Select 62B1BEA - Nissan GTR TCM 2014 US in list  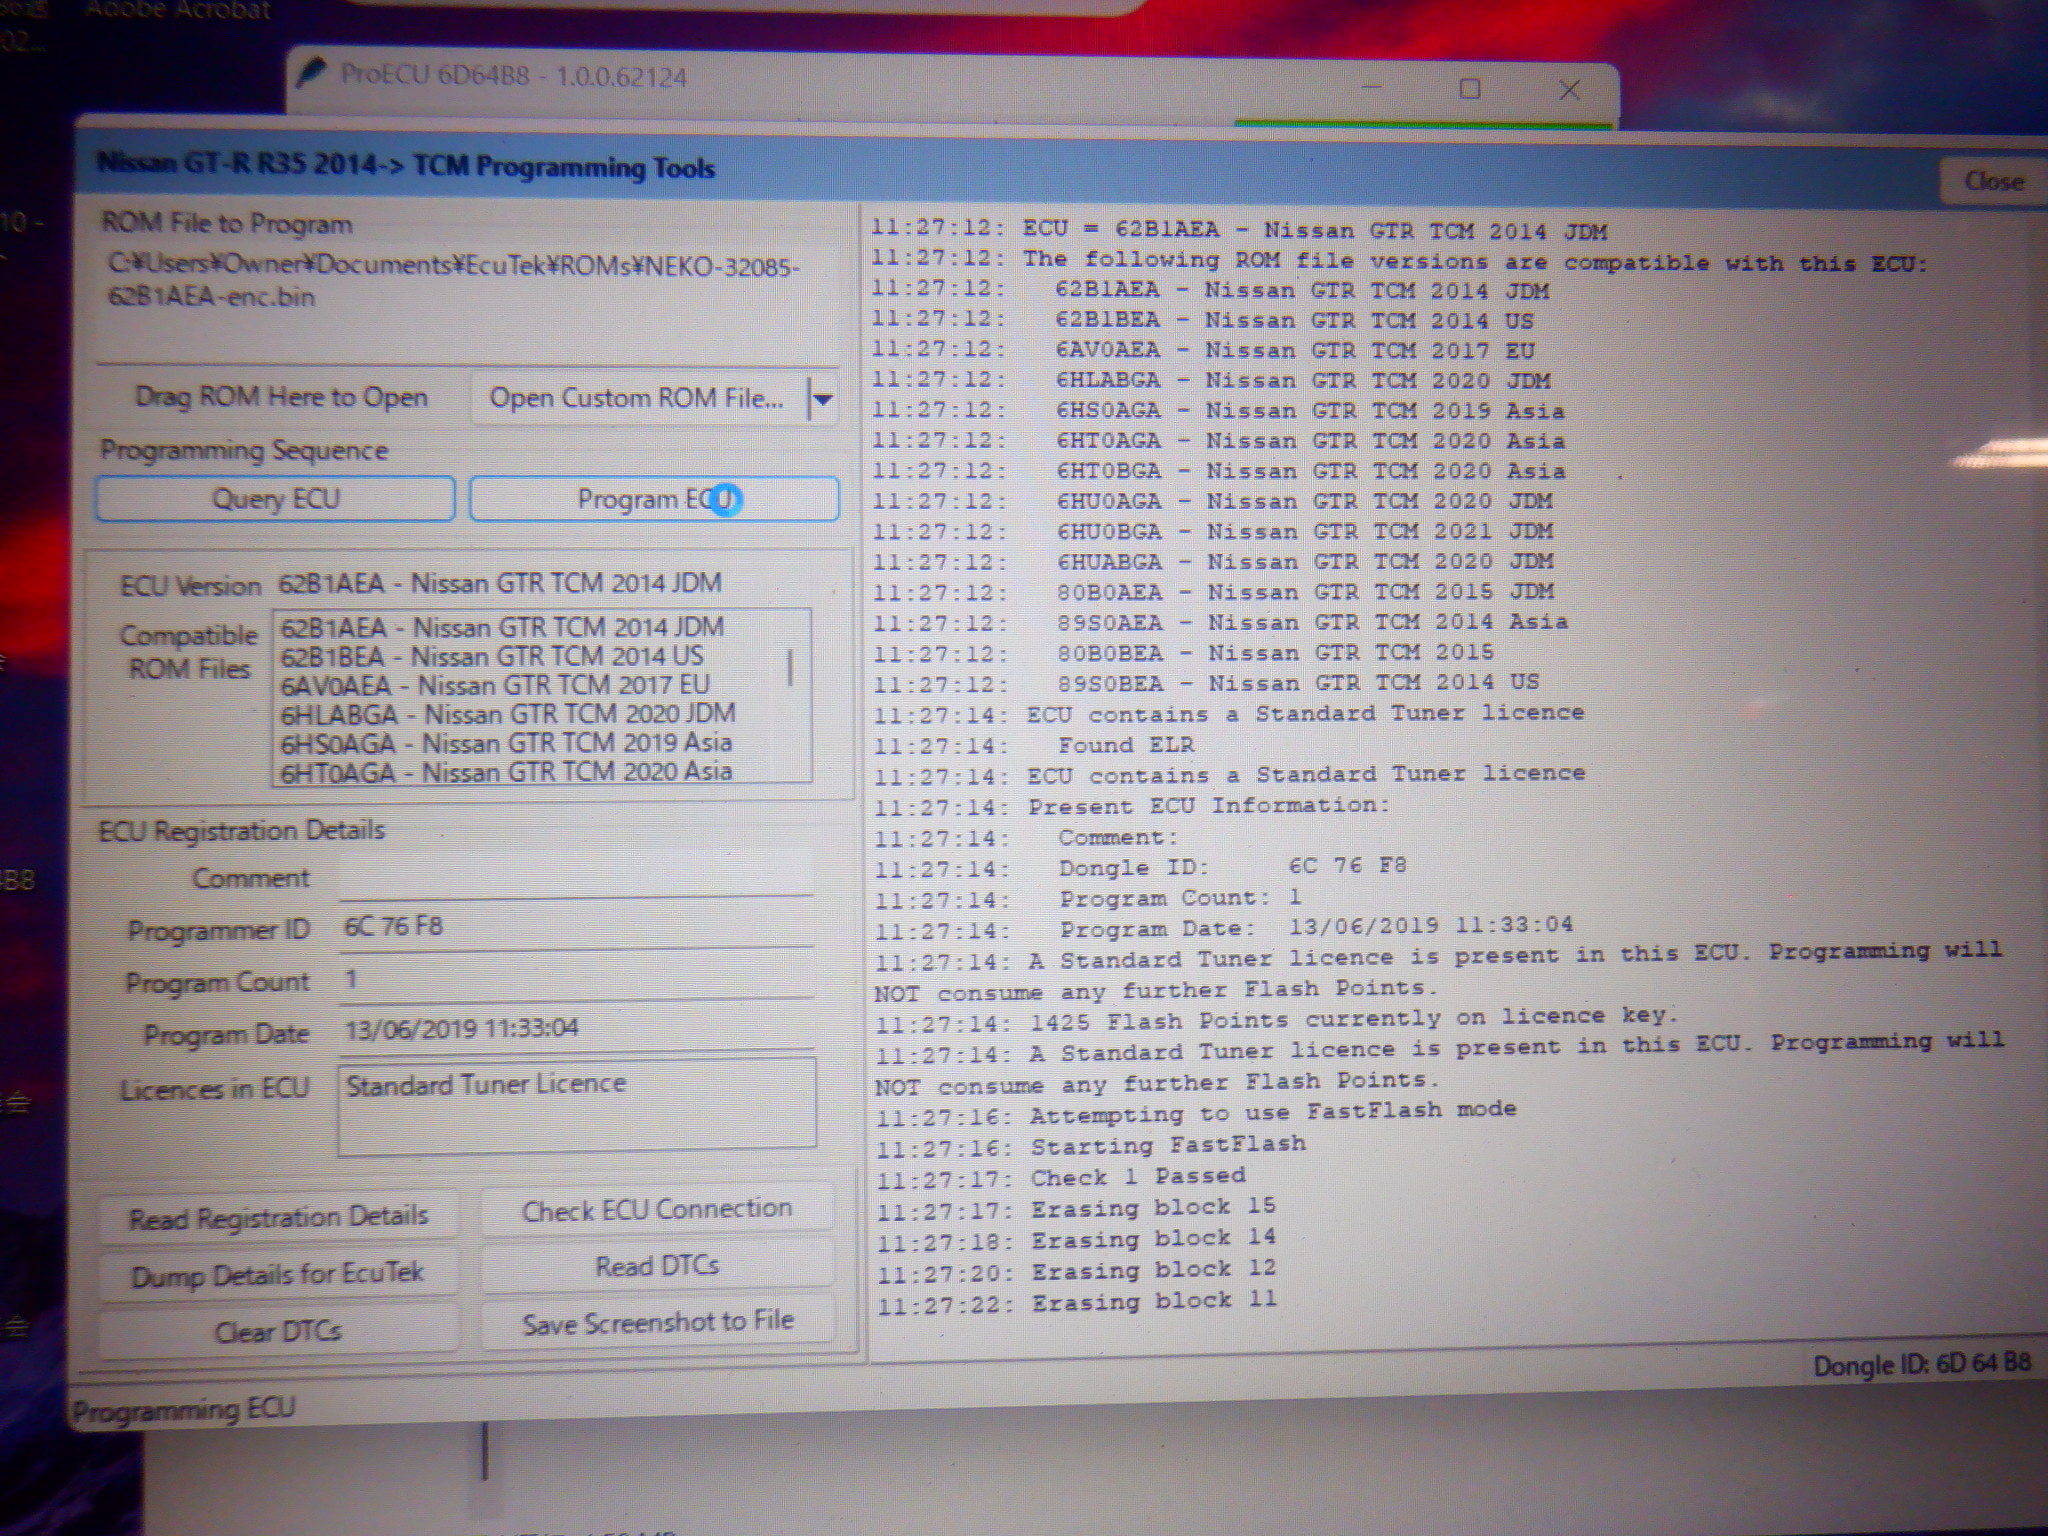492,656
